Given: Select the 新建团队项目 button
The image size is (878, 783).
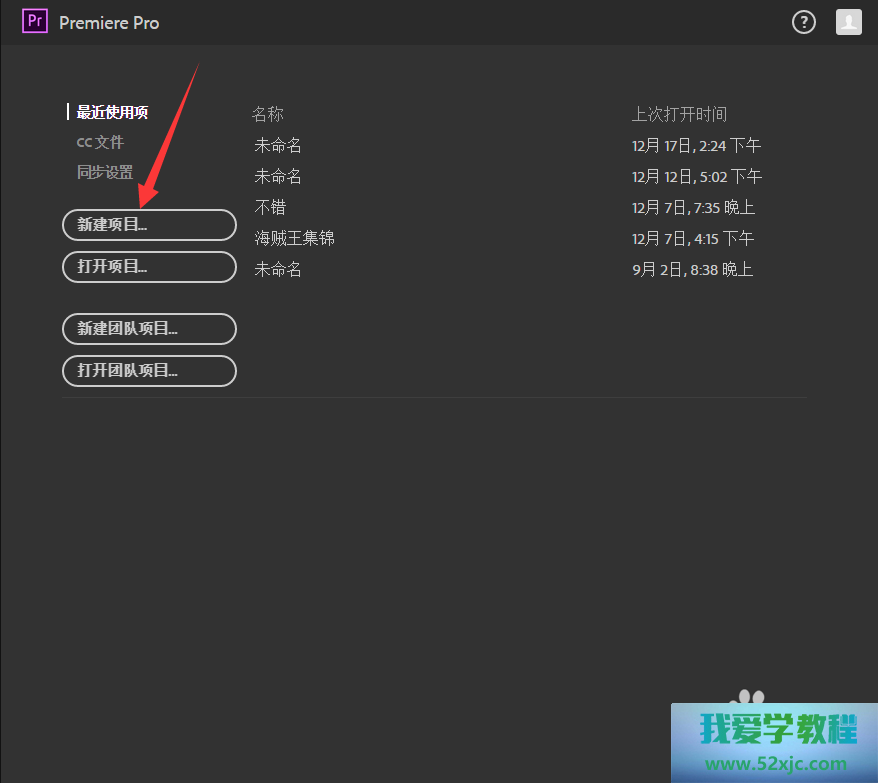Looking at the screenshot, I should point(148,328).
